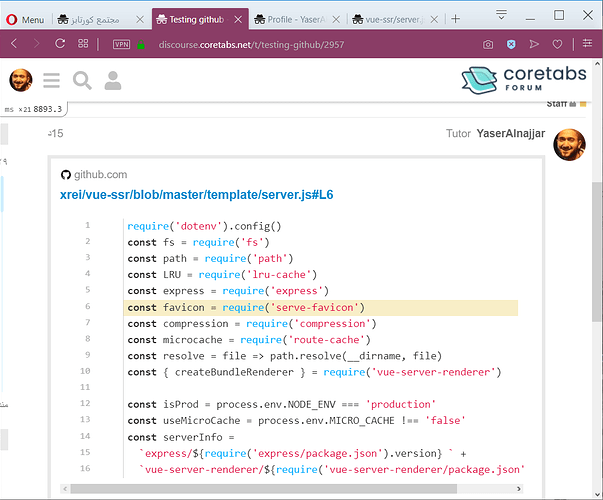This screenshot has width=603, height=500.
Task: Open the vue-ssr/server.js tab
Action: point(395,19)
